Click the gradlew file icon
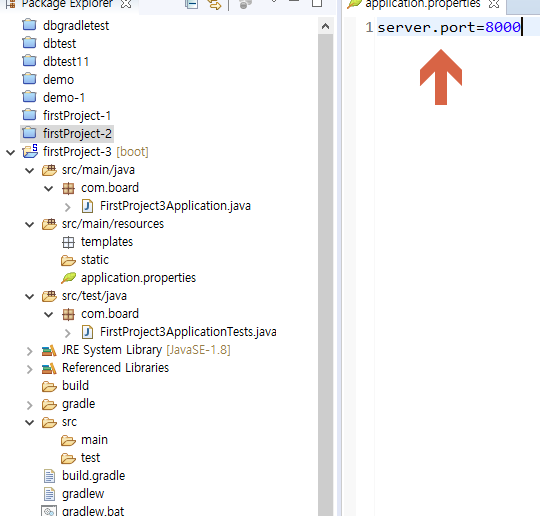 pyautogui.click(x=49, y=494)
